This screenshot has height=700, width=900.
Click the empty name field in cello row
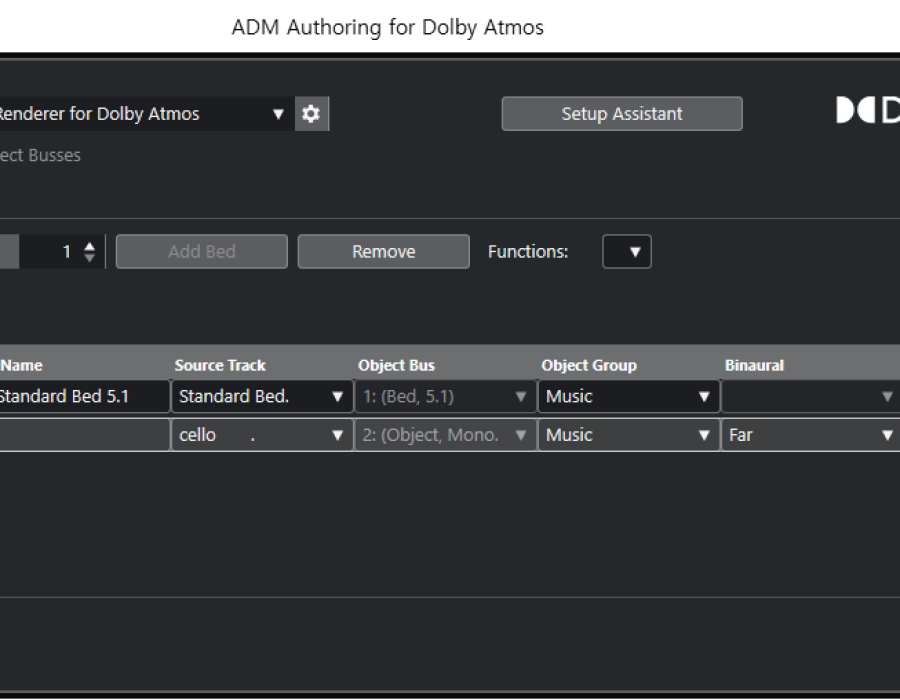(84, 435)
